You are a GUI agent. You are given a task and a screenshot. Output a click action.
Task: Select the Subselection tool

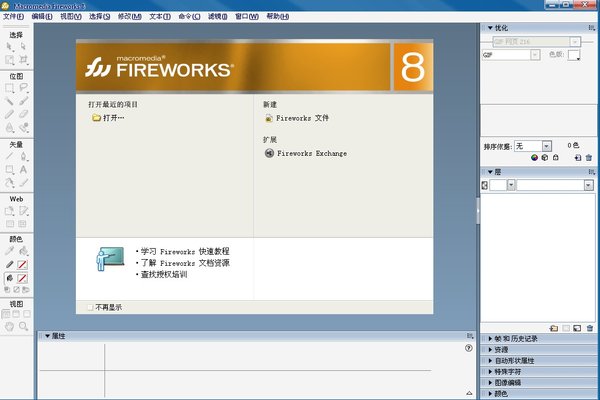pos(23,47)
